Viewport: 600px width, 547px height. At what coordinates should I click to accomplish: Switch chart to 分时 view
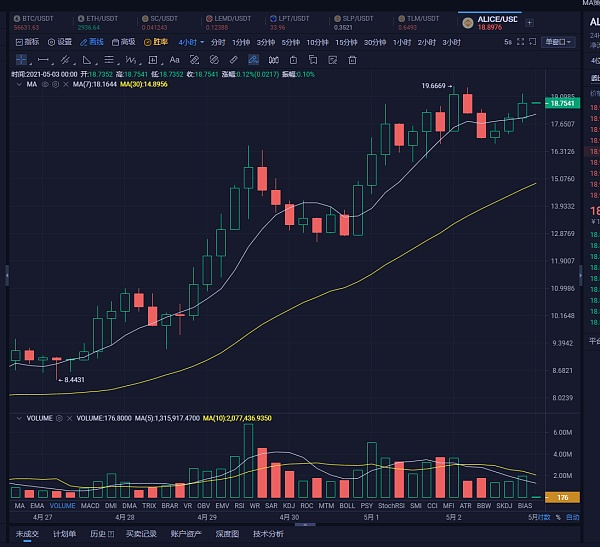click(x=218, y=42)
